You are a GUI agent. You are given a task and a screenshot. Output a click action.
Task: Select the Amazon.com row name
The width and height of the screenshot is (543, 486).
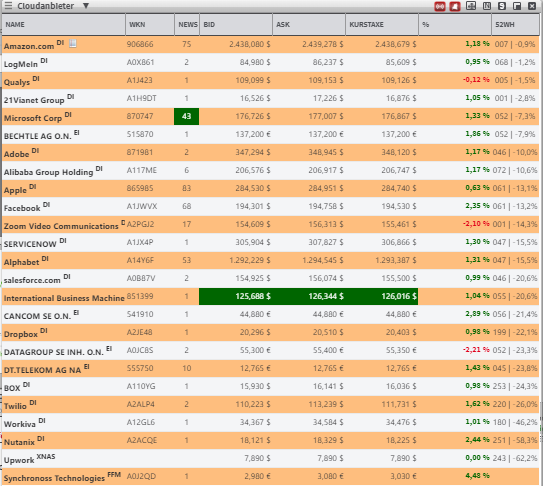29,46
